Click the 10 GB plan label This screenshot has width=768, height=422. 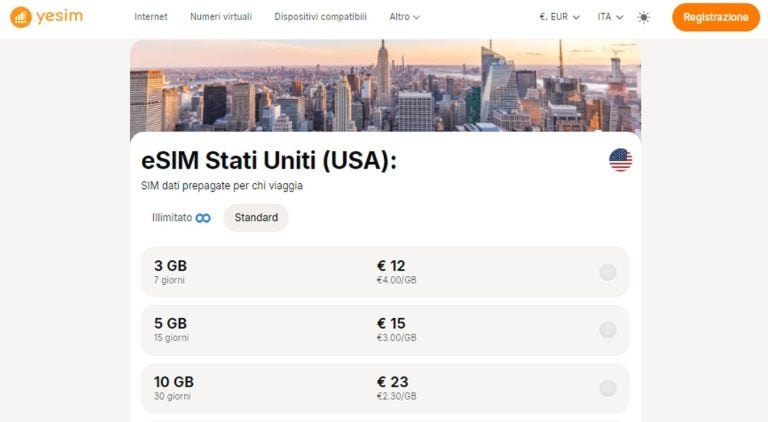(174, 382)
